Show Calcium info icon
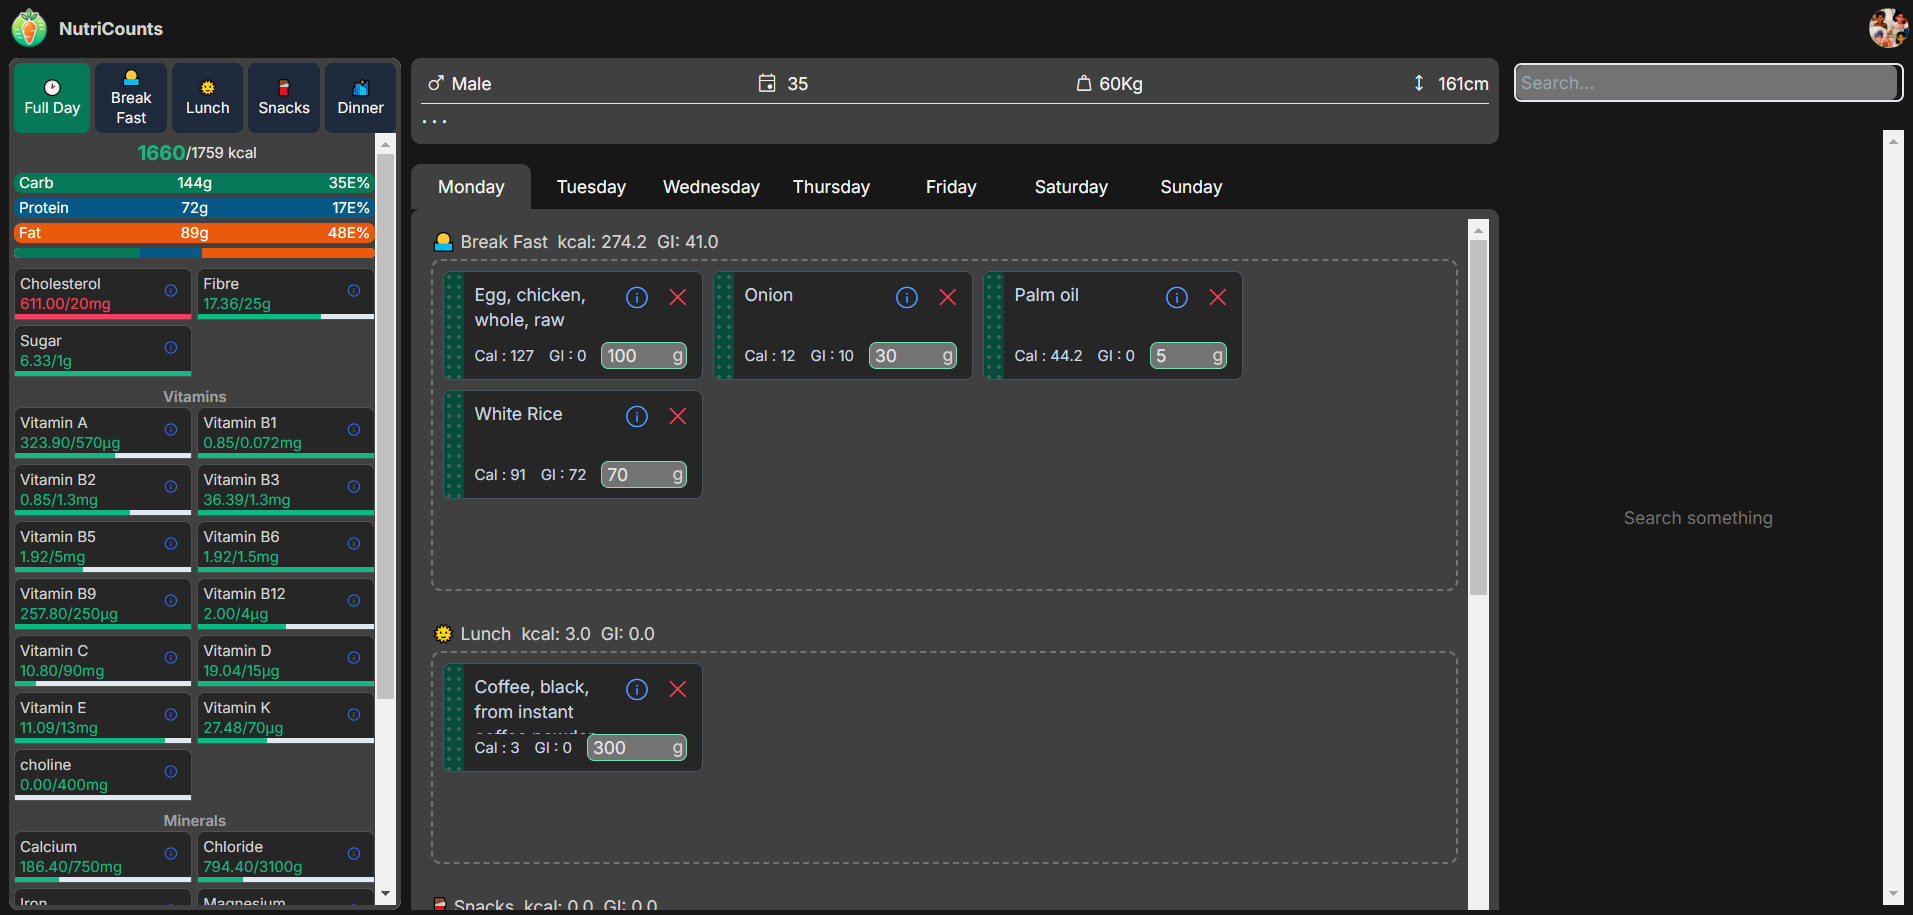1913x915 pixels. (x=171, y=854)
